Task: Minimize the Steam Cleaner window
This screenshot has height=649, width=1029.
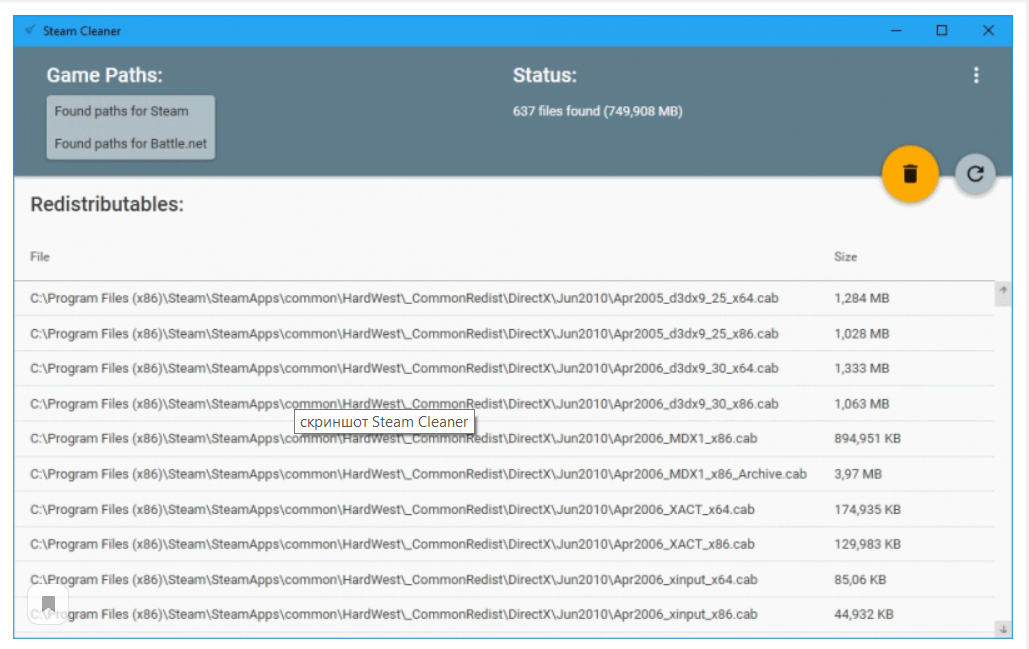Action: [896, 30]
